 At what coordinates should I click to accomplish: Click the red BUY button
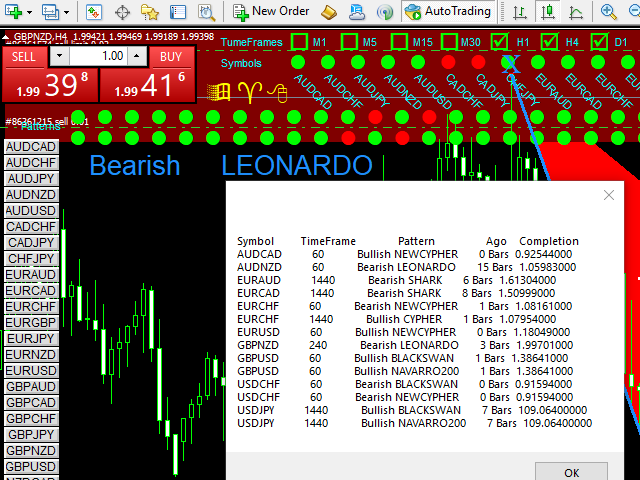(x=148, y=74)
